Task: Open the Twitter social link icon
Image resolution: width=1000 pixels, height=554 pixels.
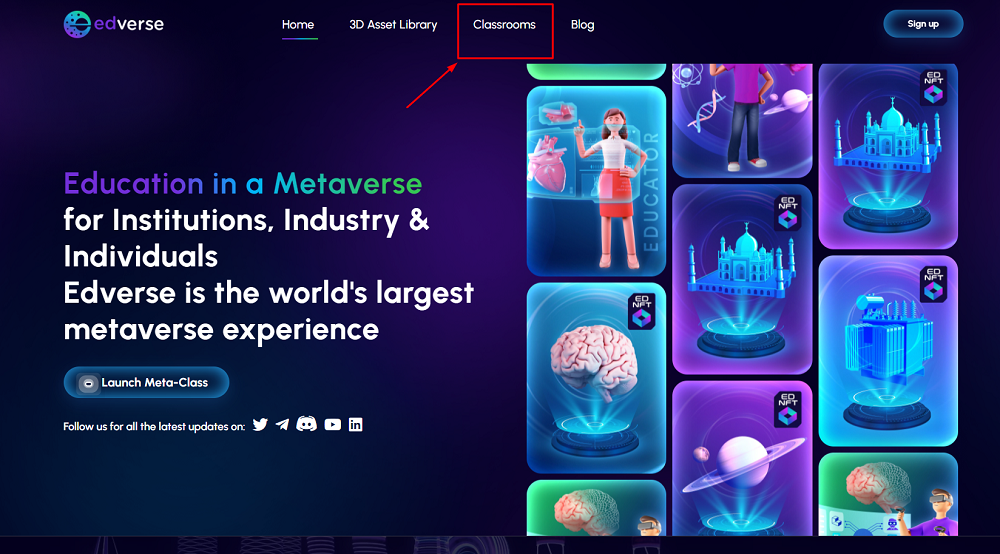Action: [260, 425]
